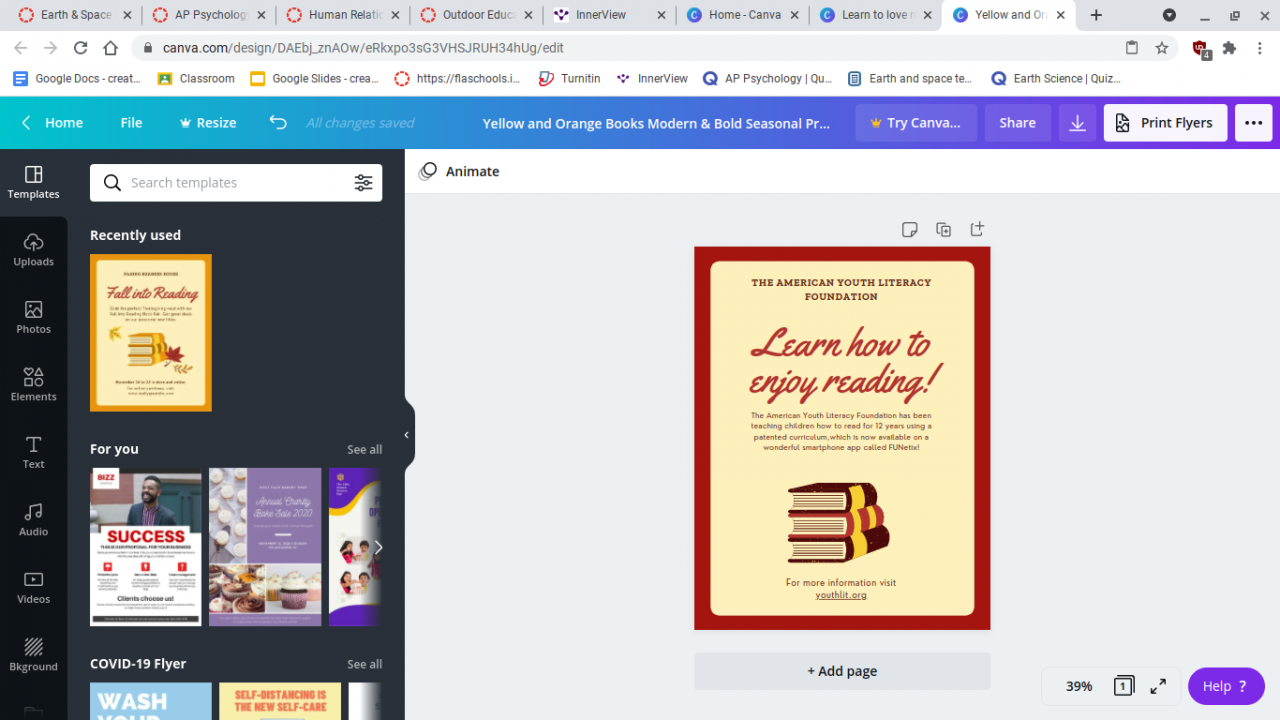Viewport: 1280px width, 720px height.
Task: Open the Uploads sidebar panel
Action: [x=33, y=250]
